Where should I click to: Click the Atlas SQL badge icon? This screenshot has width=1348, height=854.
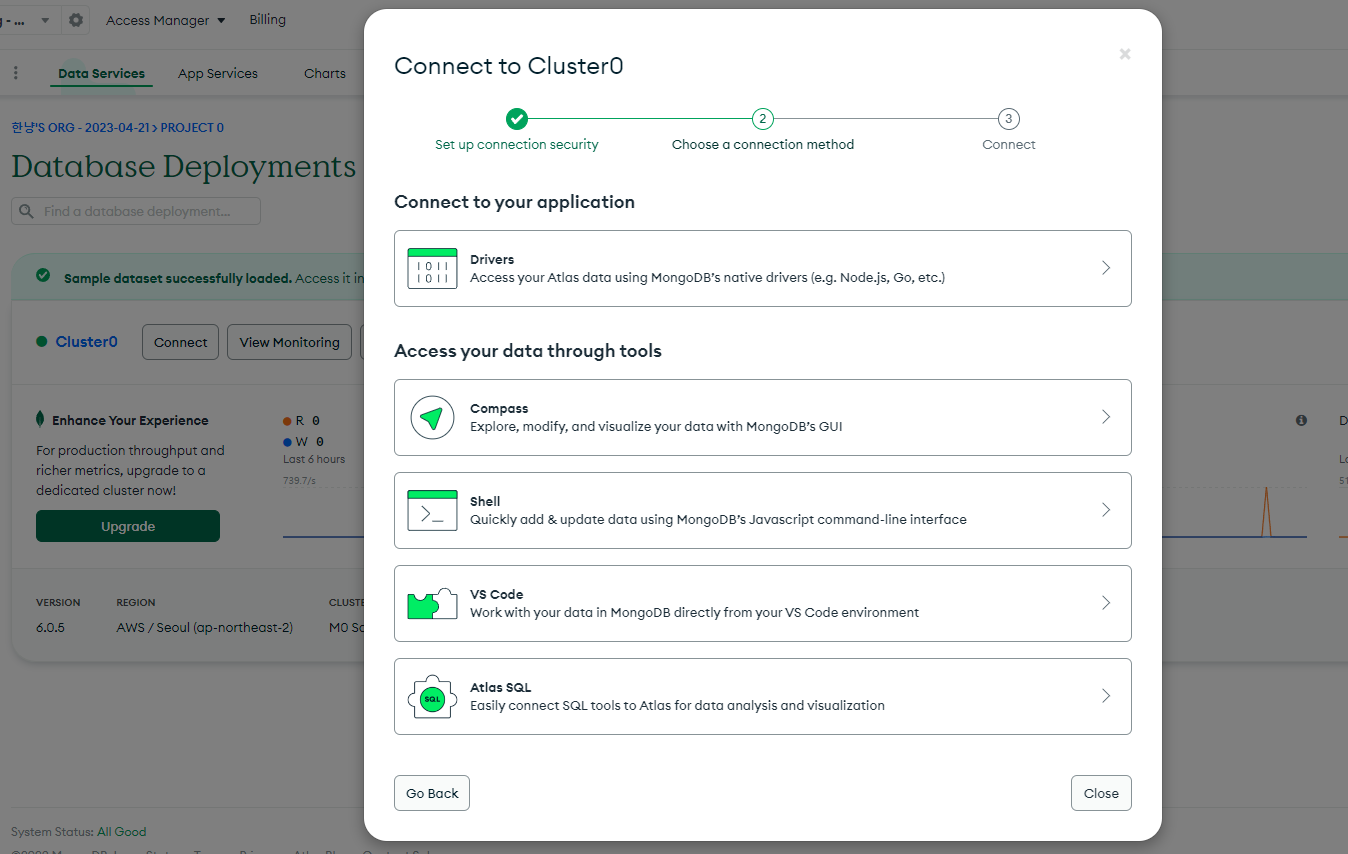(x=432, y=697)
